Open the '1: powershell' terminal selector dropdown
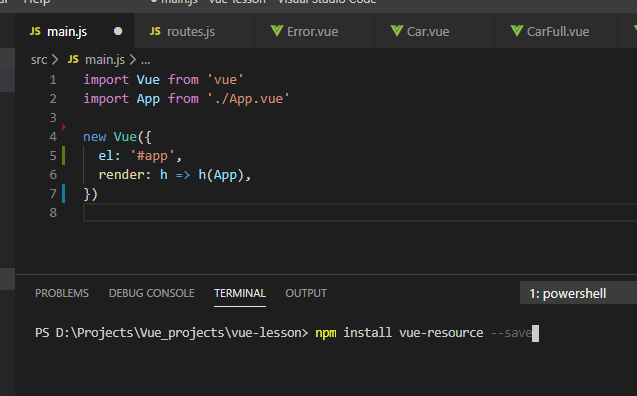 [578, 293]
